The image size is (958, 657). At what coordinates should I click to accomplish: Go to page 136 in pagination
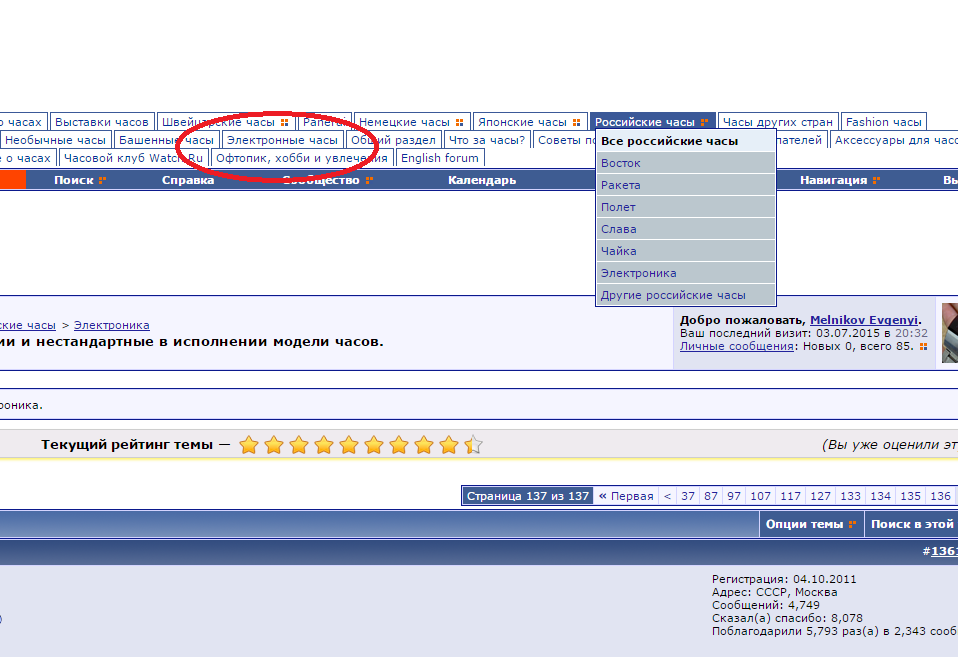pos(939,496)
